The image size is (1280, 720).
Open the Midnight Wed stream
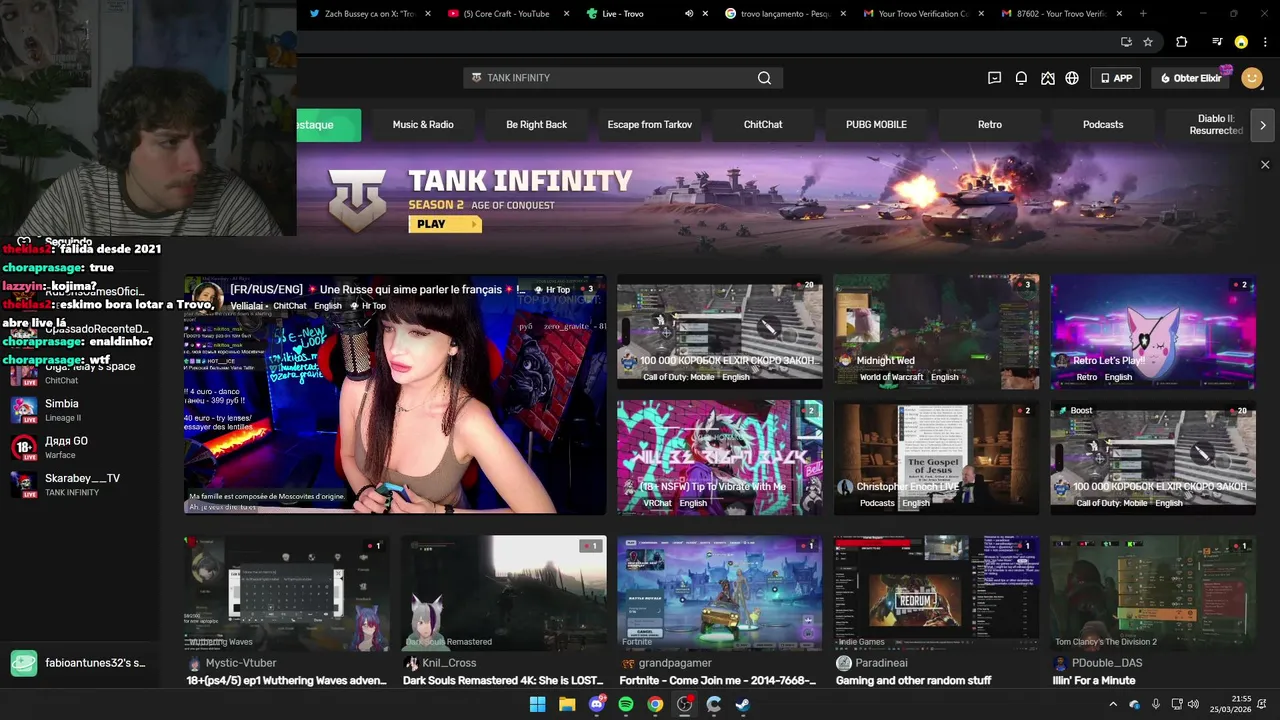coord(936,332)
